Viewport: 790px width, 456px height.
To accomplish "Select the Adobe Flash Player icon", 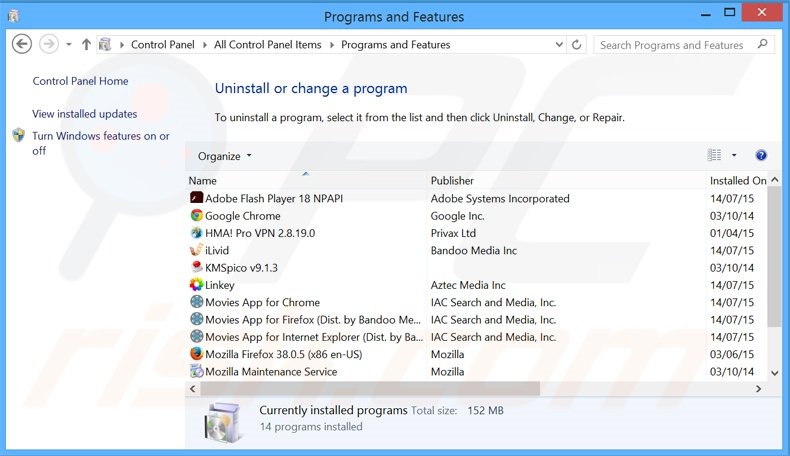I will [x=196, y=198].
